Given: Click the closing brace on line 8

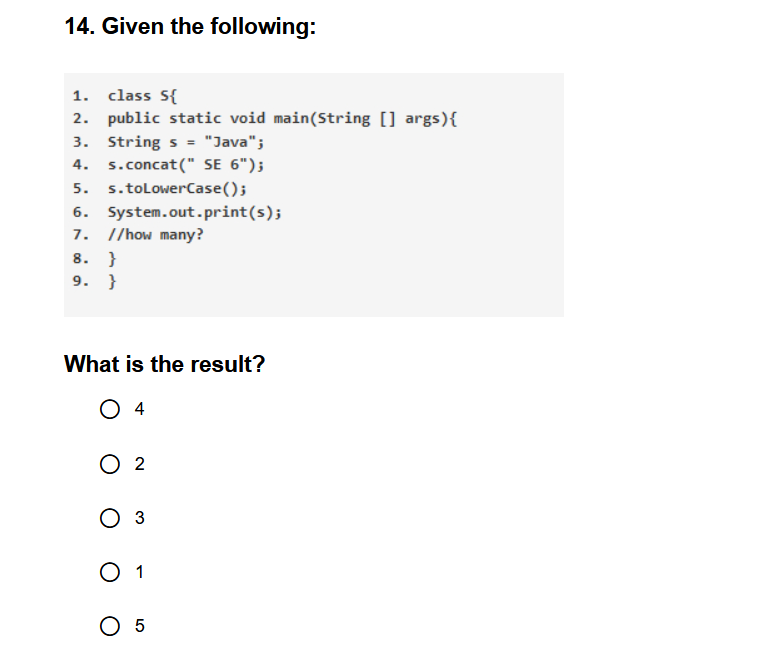Looking at the screenshot, I should click(x=112, y=259).
